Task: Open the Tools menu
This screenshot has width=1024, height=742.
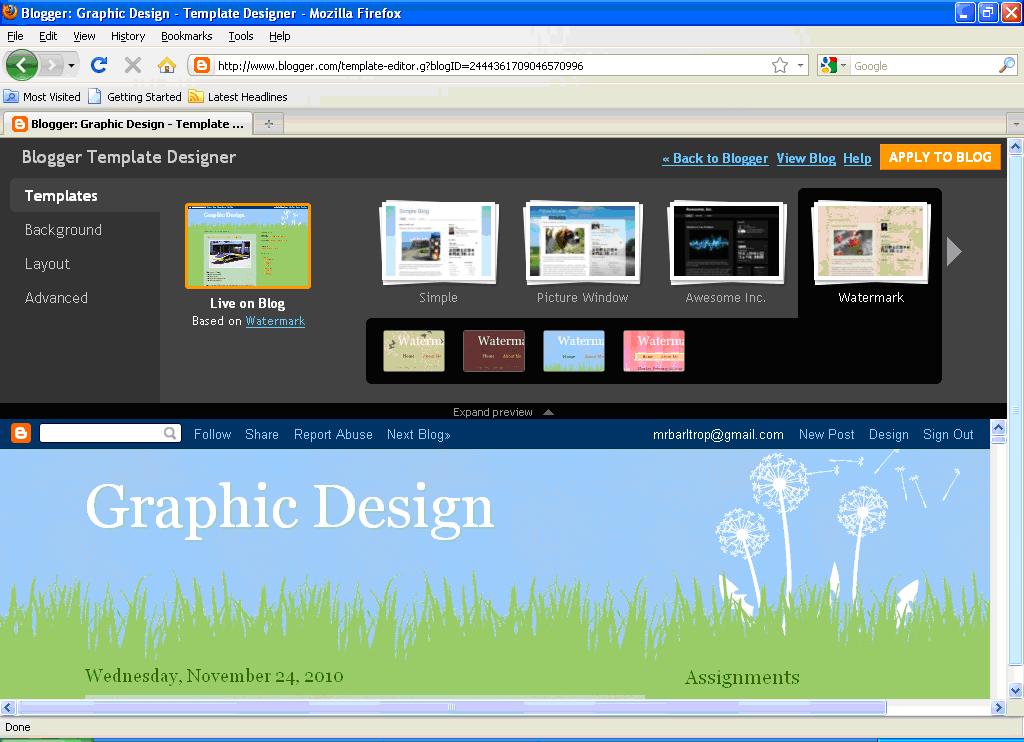Action: (240, 36)
